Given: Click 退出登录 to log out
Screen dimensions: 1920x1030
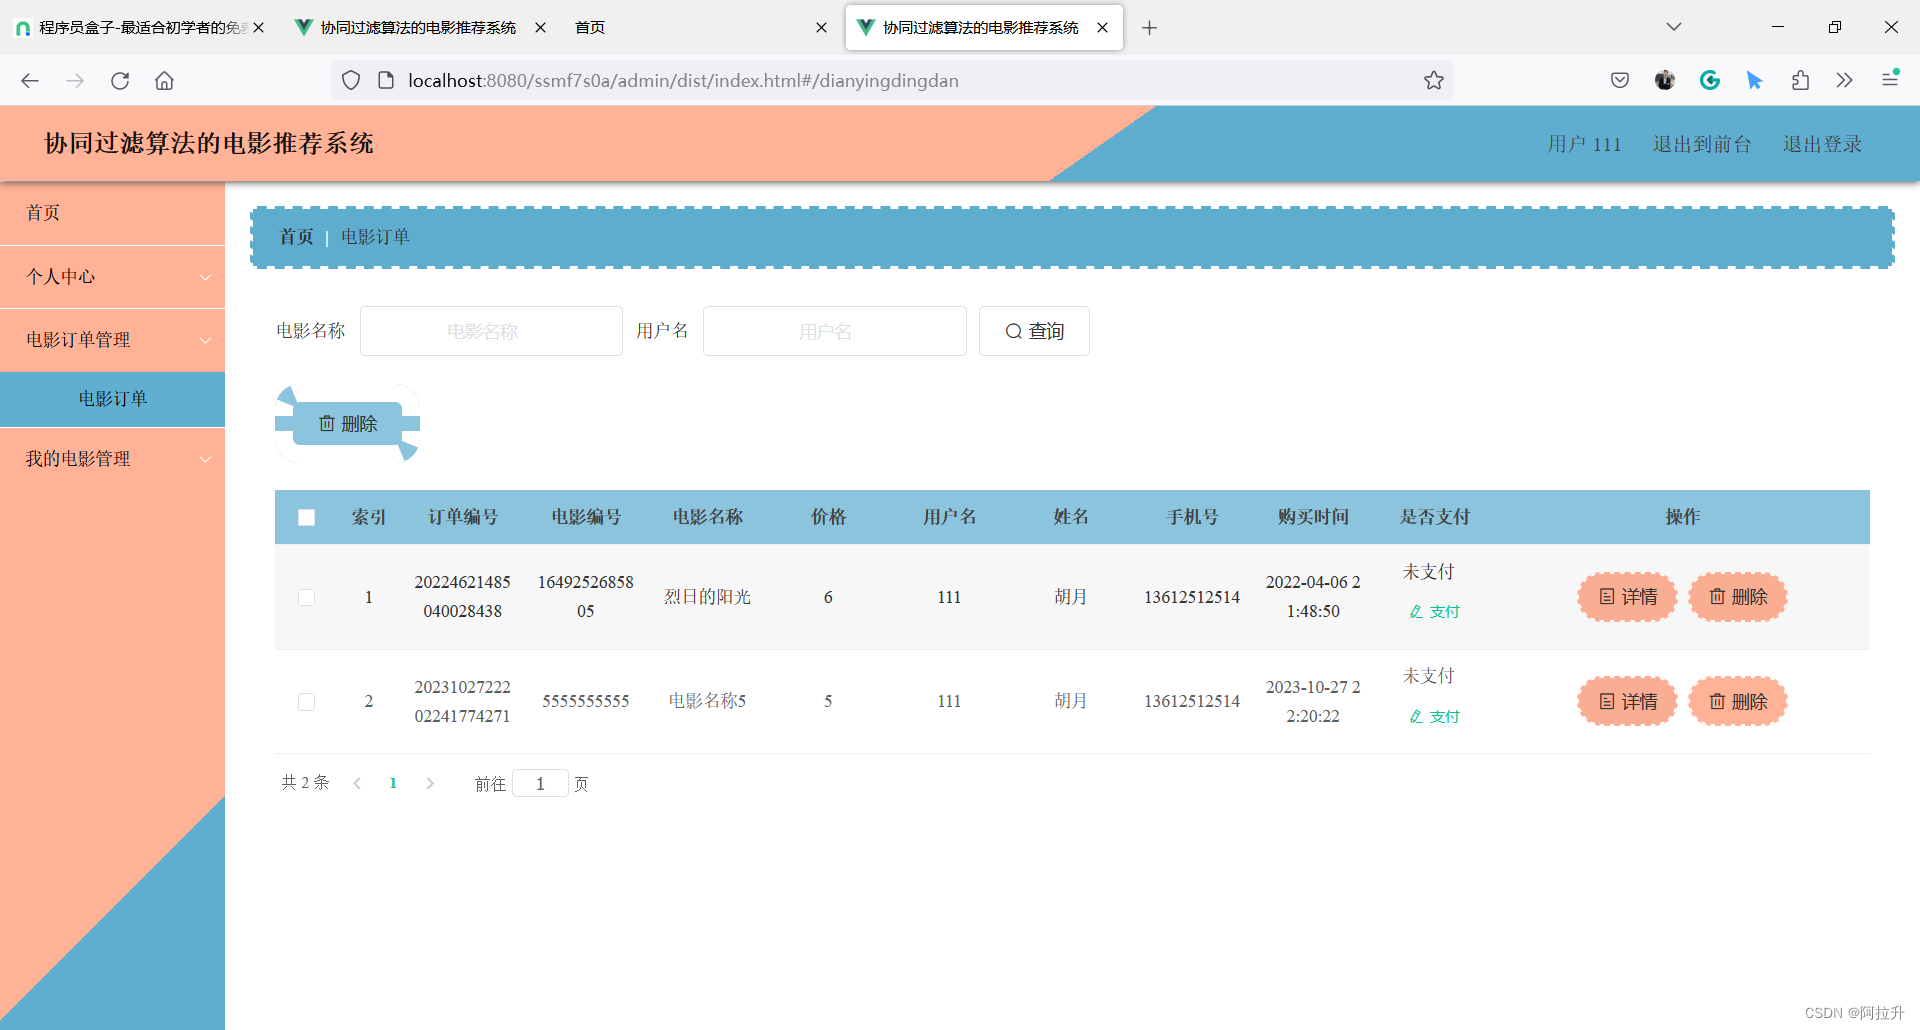Looking at the screenshot, I should 1822,144.
